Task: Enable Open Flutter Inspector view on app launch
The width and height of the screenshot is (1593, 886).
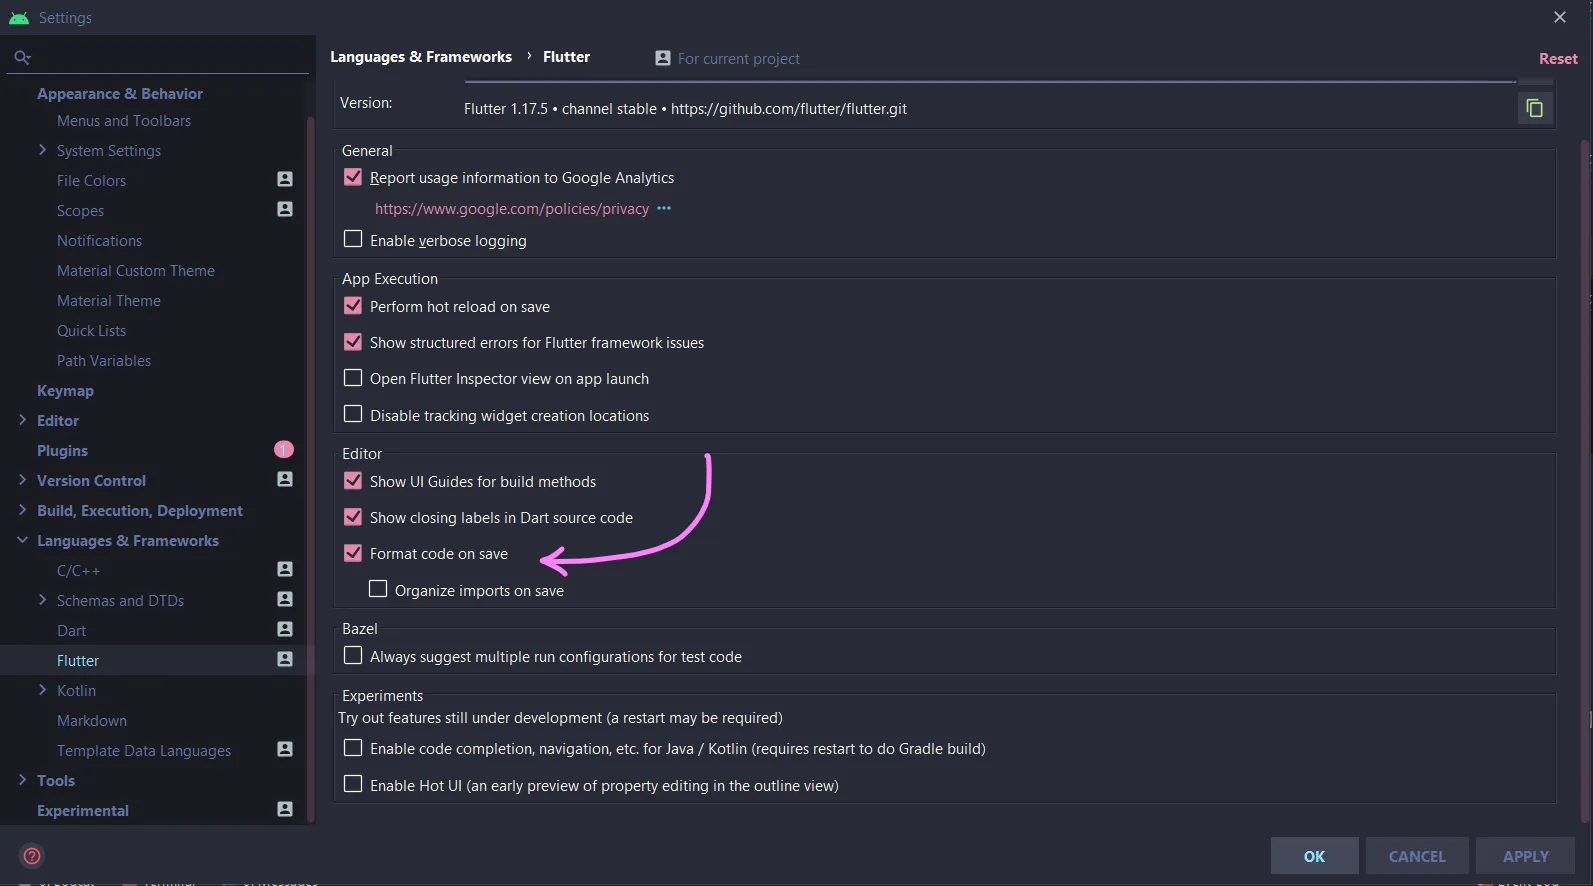Action: [x=353, y=378]
